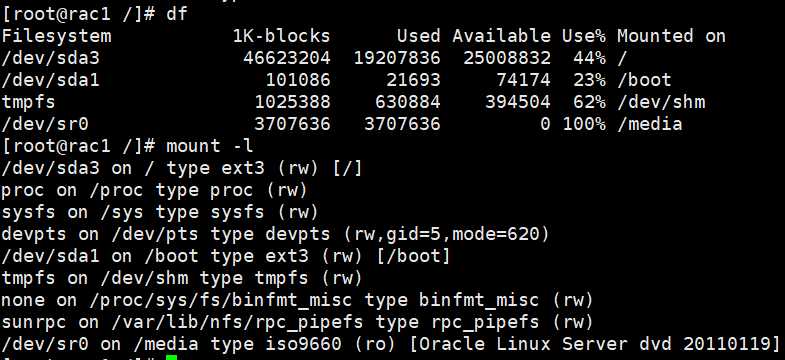Click '/boot' mount point in df output

pyautogui.click(x=644, y=80)
